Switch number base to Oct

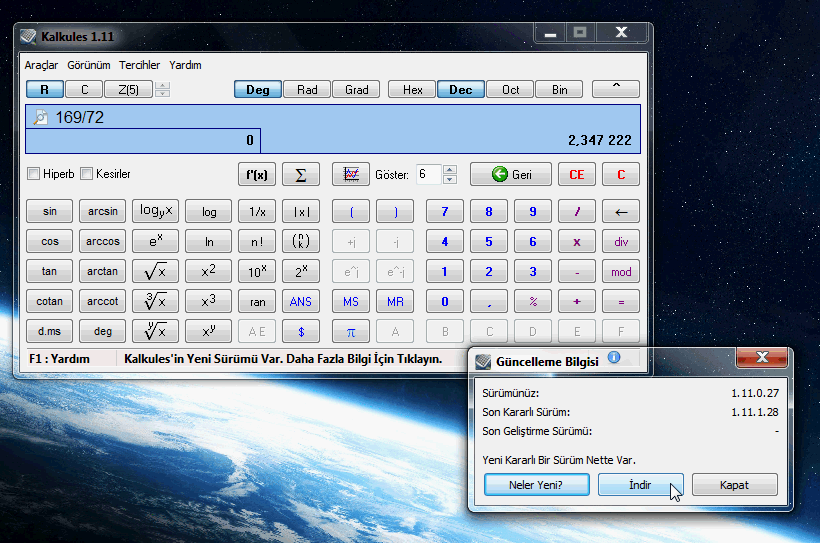pyautogui.click(x=510, y=89)
